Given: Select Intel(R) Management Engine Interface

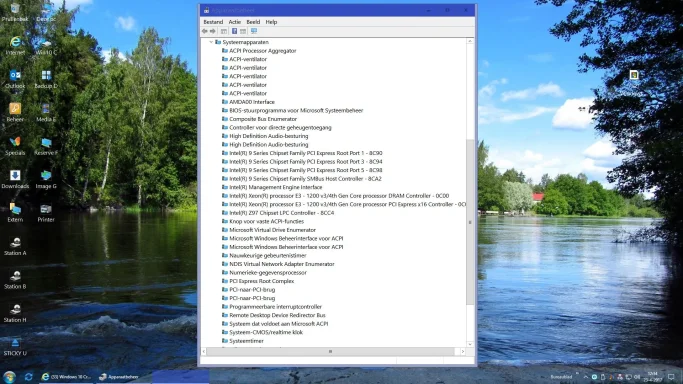Looking at the screenshot, I should pos(275,187).
